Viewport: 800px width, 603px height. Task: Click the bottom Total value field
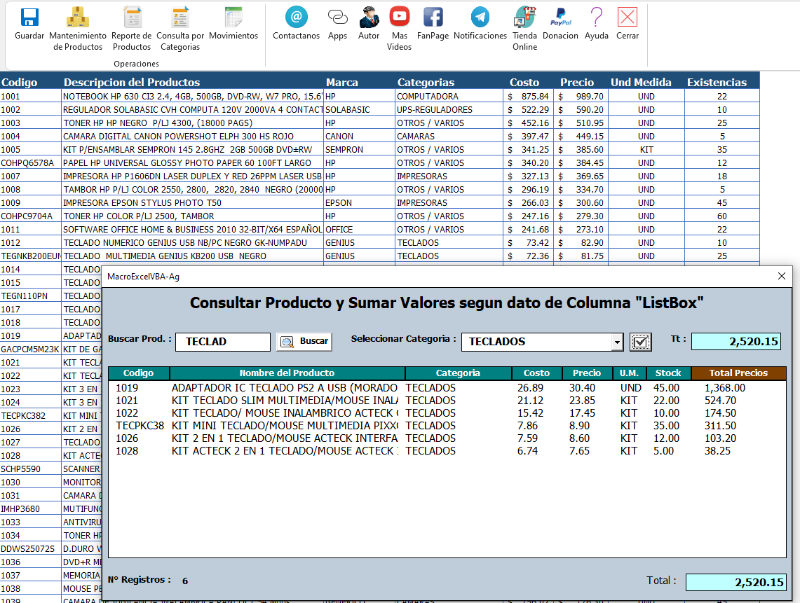pyautogui.click(x=736, y=582)
